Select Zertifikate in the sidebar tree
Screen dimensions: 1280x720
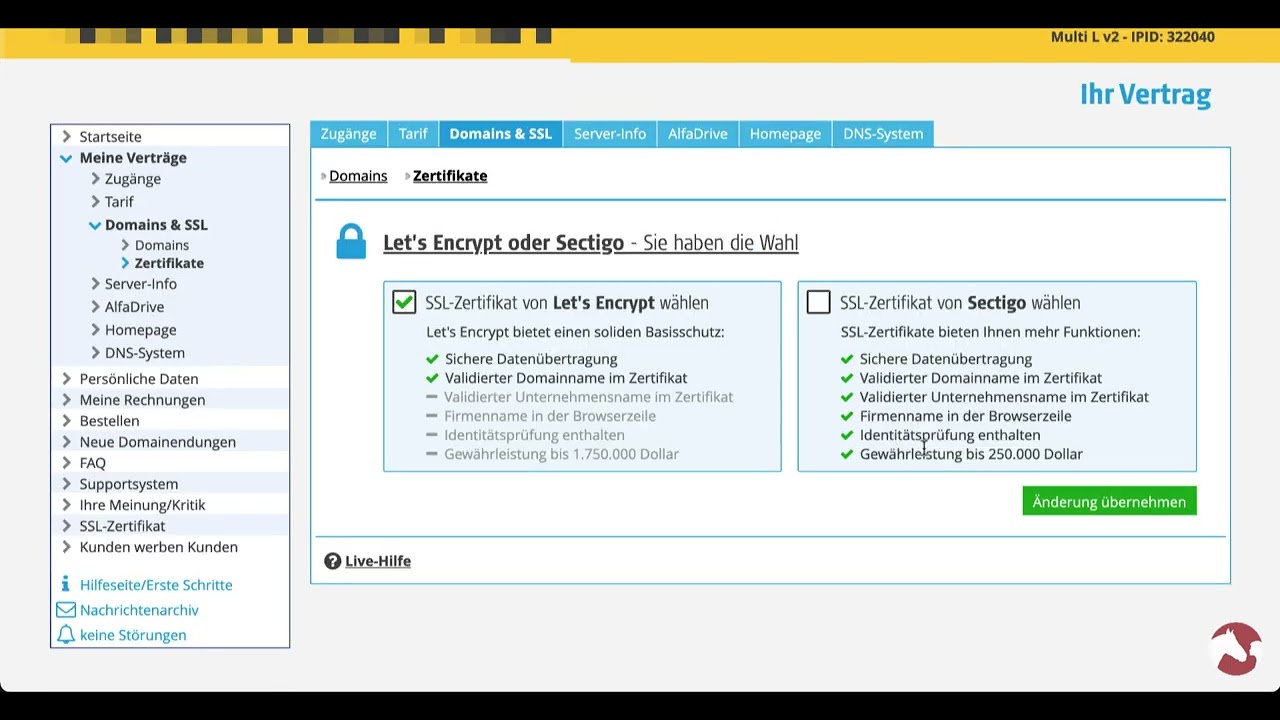point(169,263)
